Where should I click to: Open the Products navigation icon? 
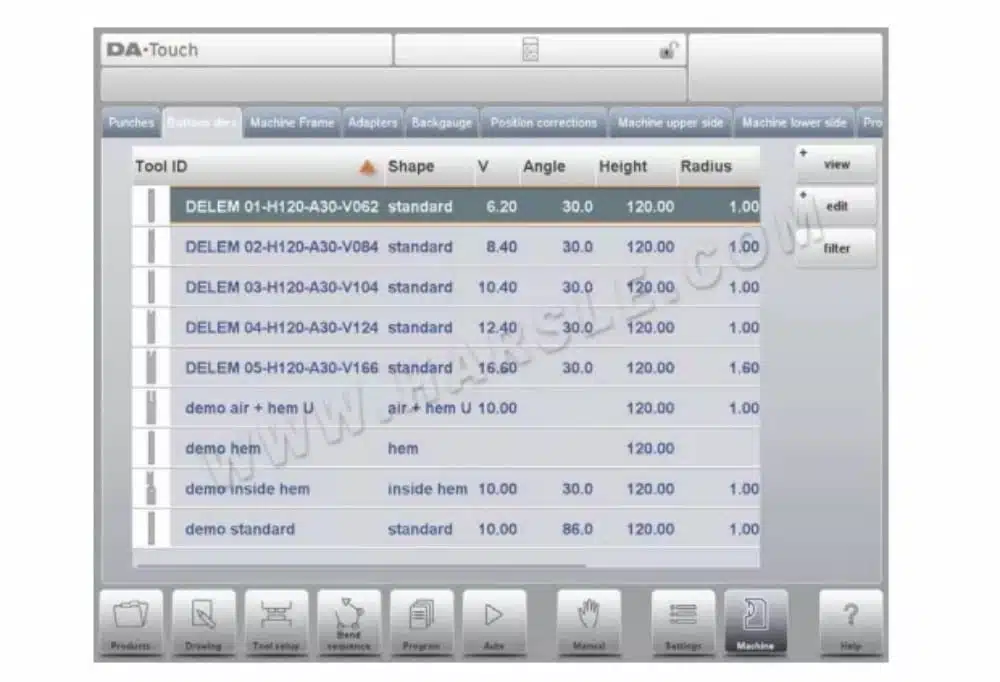click(131, 622)
